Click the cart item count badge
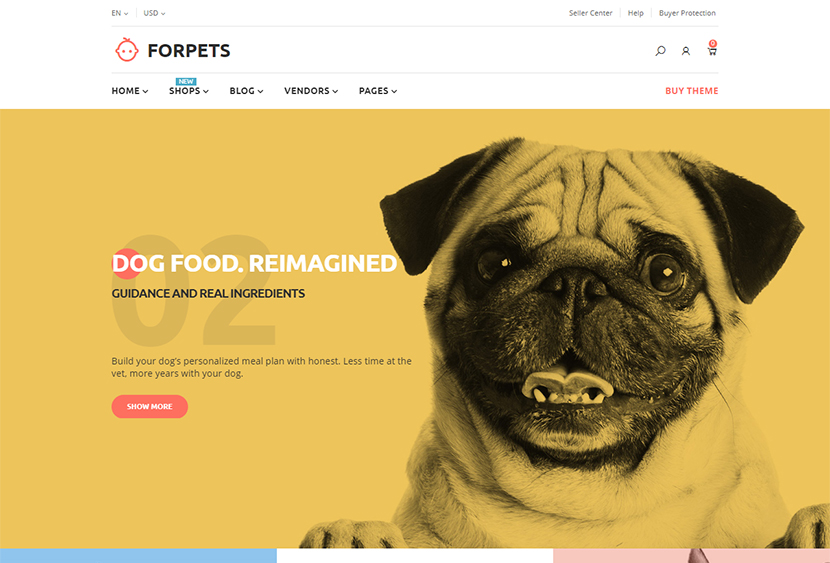 713,43
